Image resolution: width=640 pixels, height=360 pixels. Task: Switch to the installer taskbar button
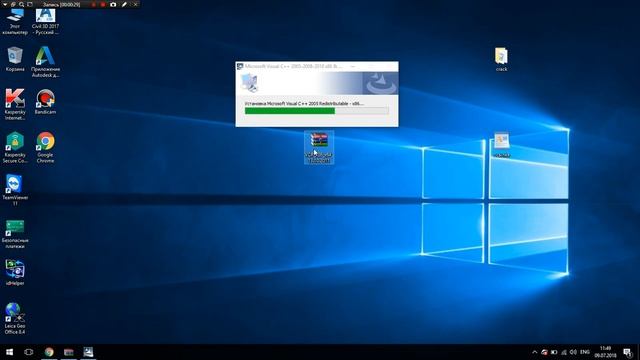click(88, 352)
